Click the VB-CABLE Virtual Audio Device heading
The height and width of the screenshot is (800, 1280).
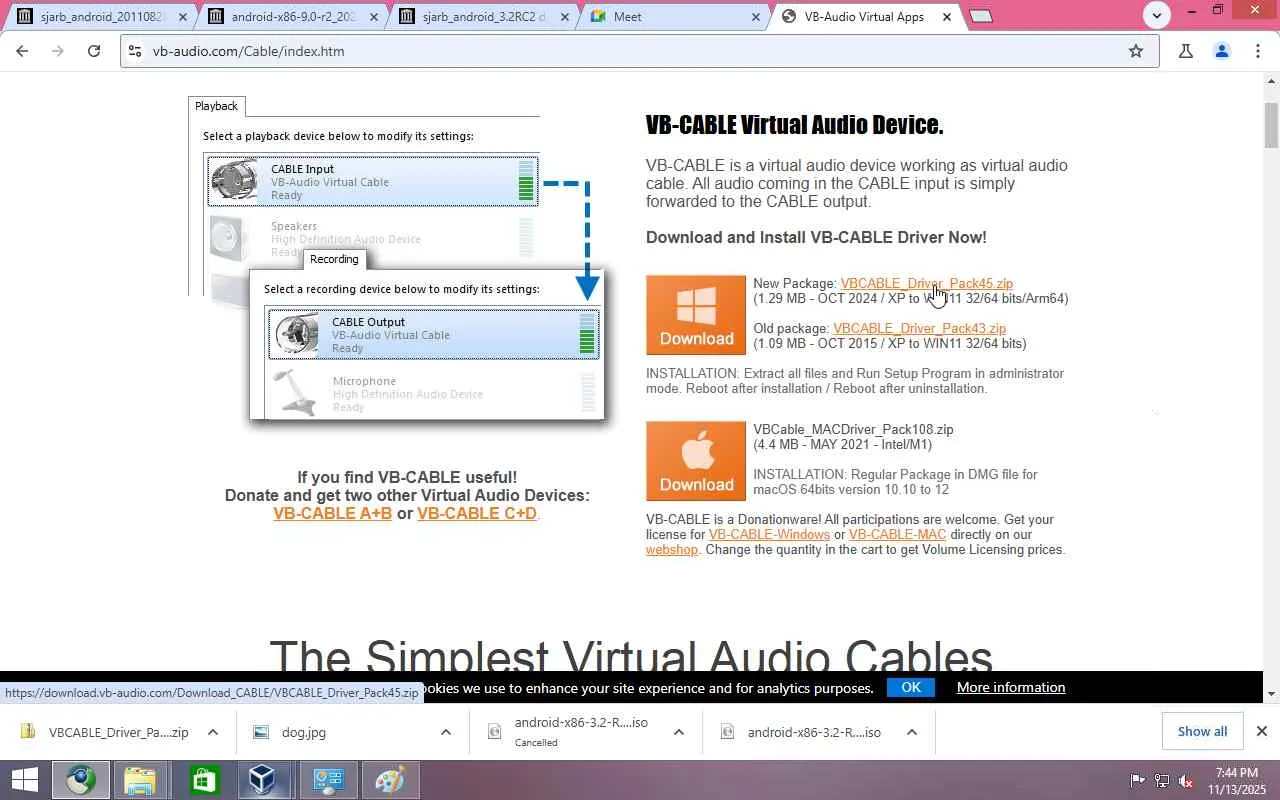794,125
